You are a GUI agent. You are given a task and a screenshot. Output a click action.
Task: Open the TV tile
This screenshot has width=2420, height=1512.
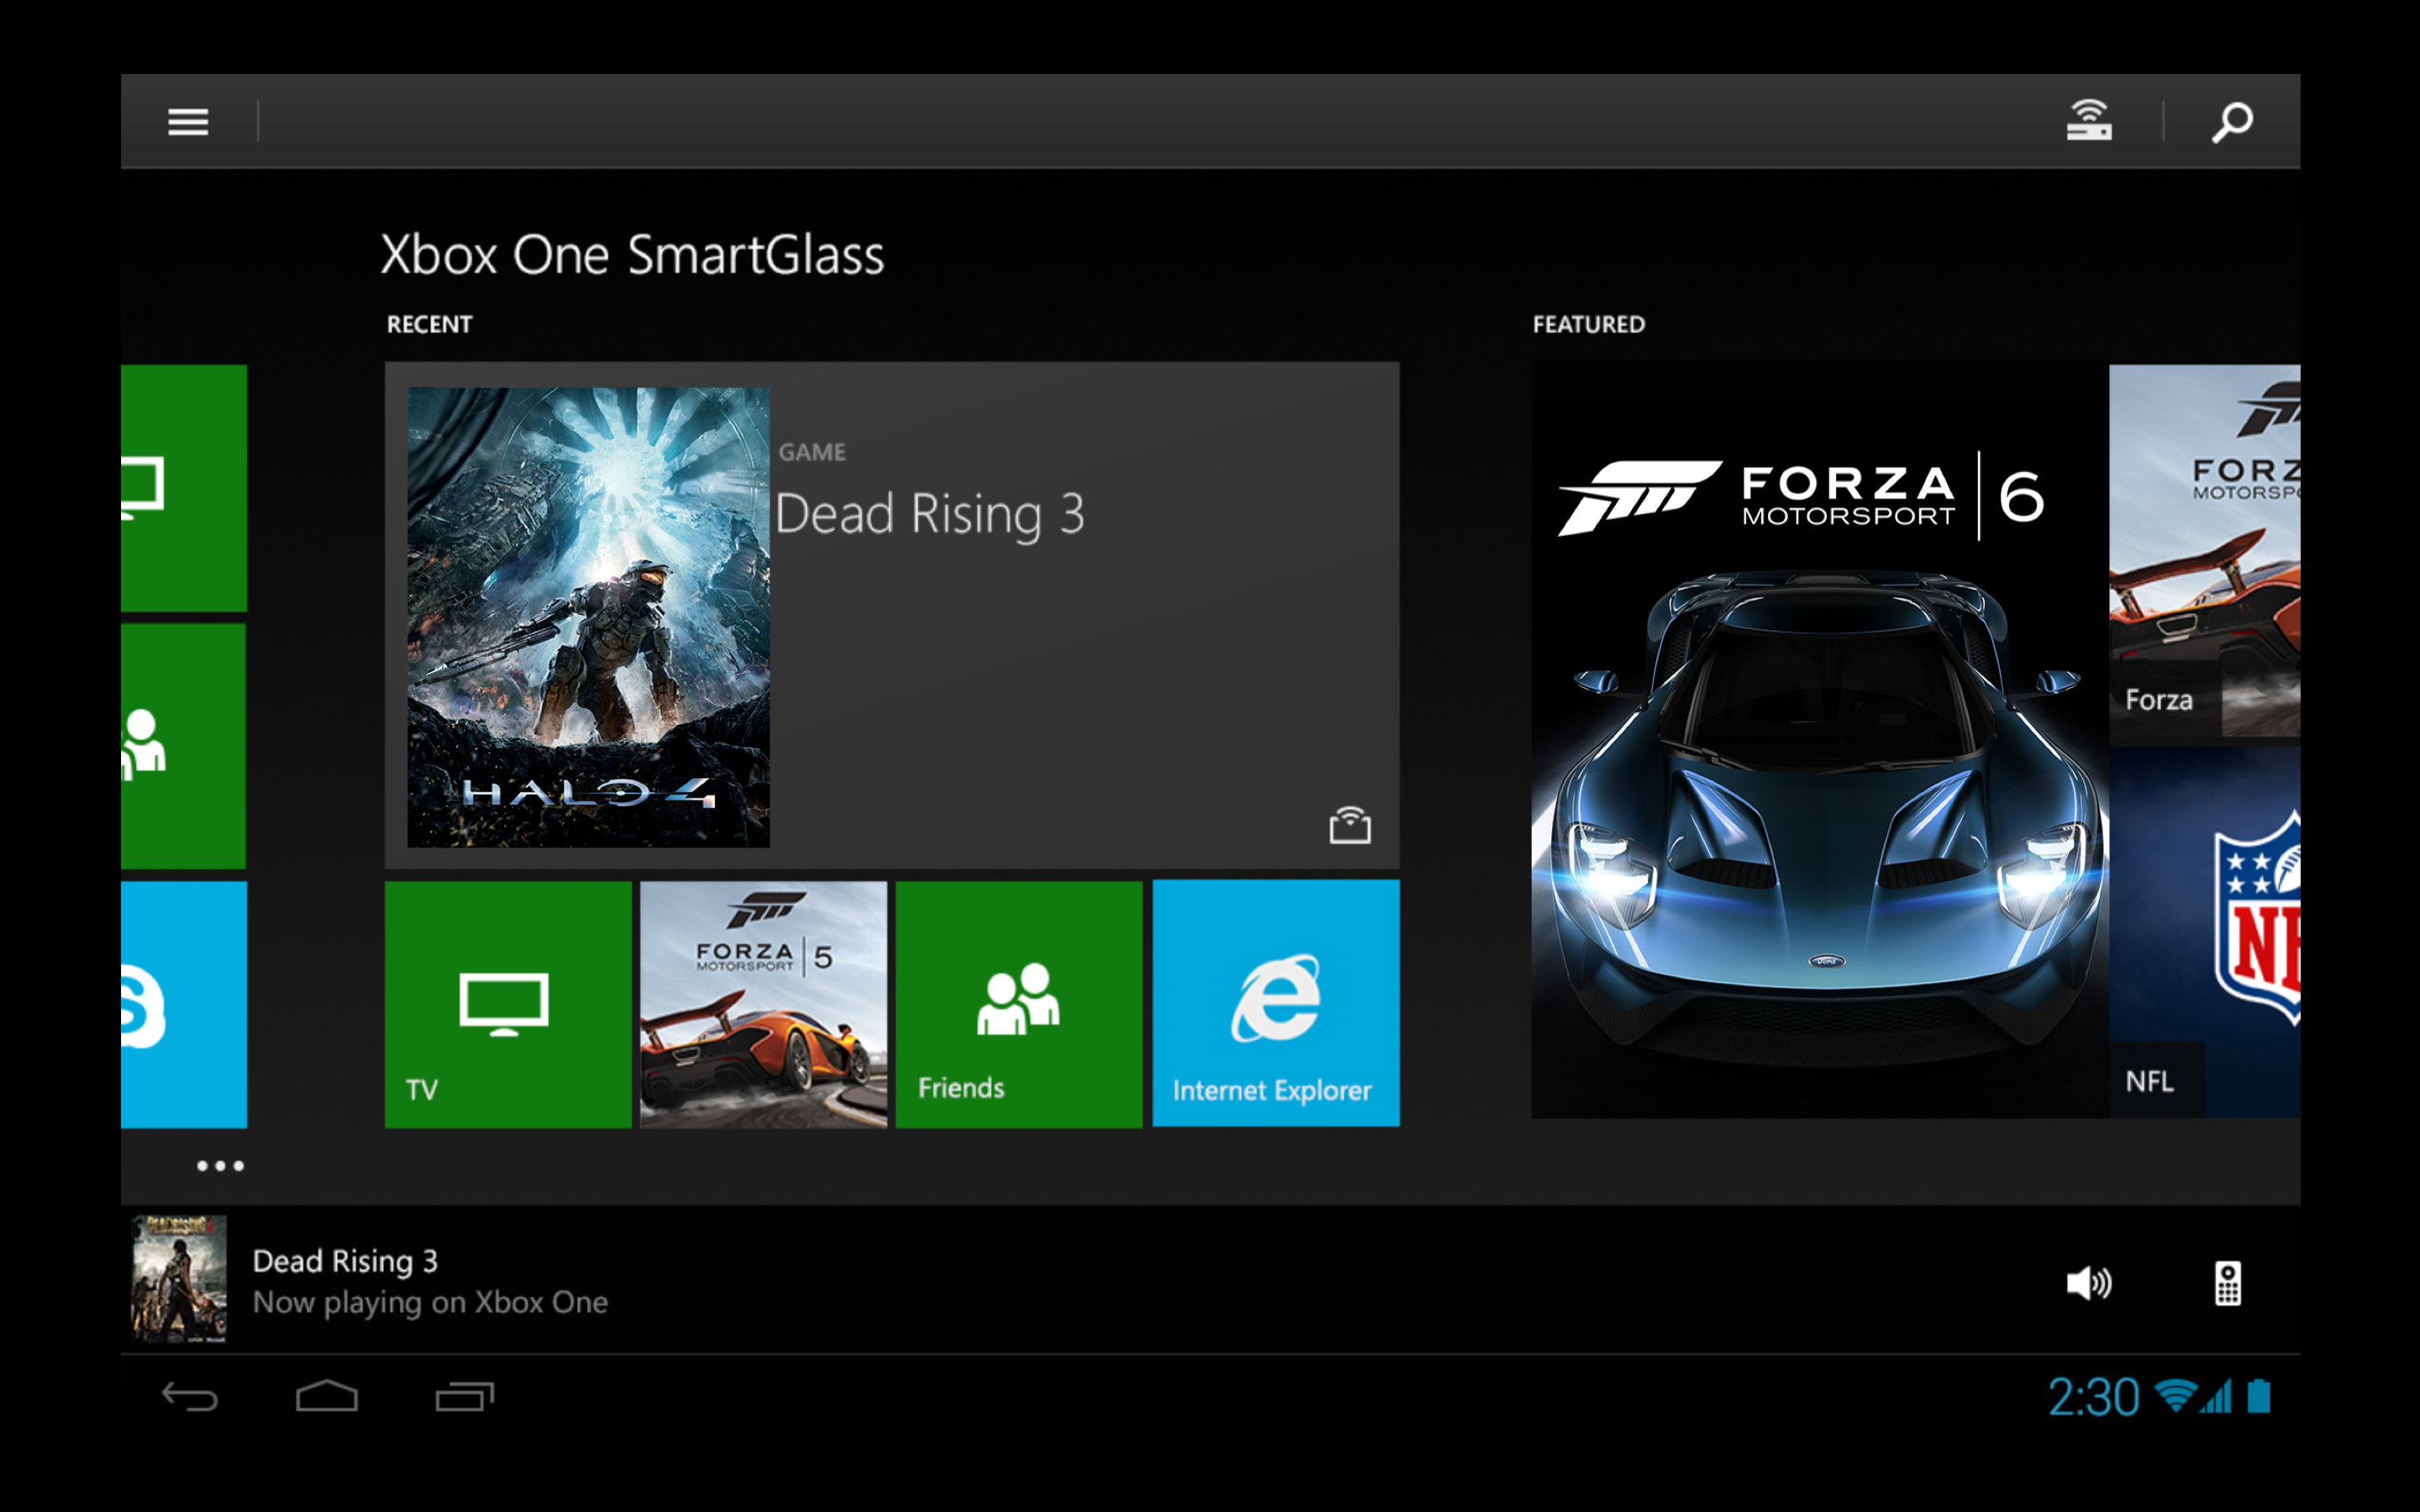[508, 1004]
